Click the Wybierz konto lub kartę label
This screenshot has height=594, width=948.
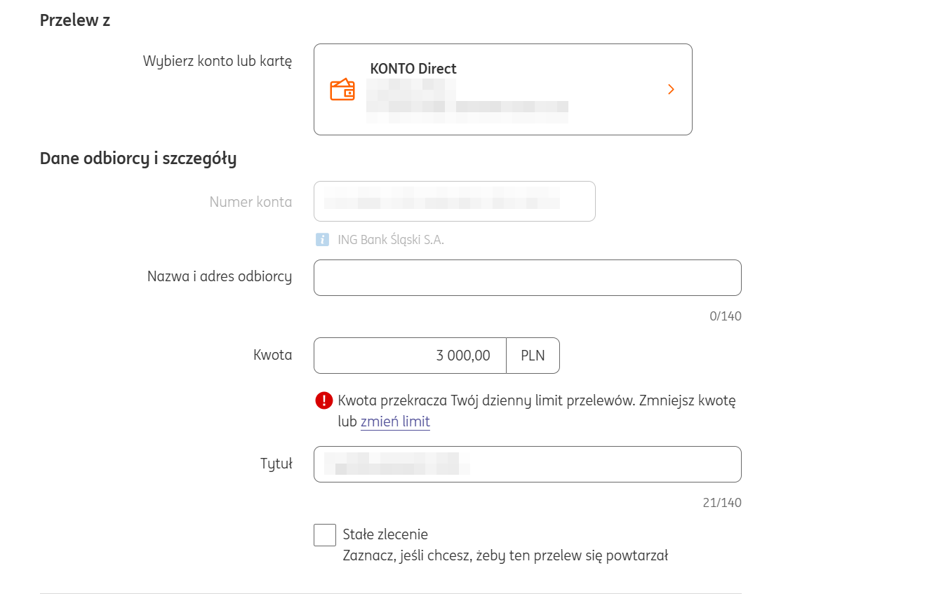point(217,61)
